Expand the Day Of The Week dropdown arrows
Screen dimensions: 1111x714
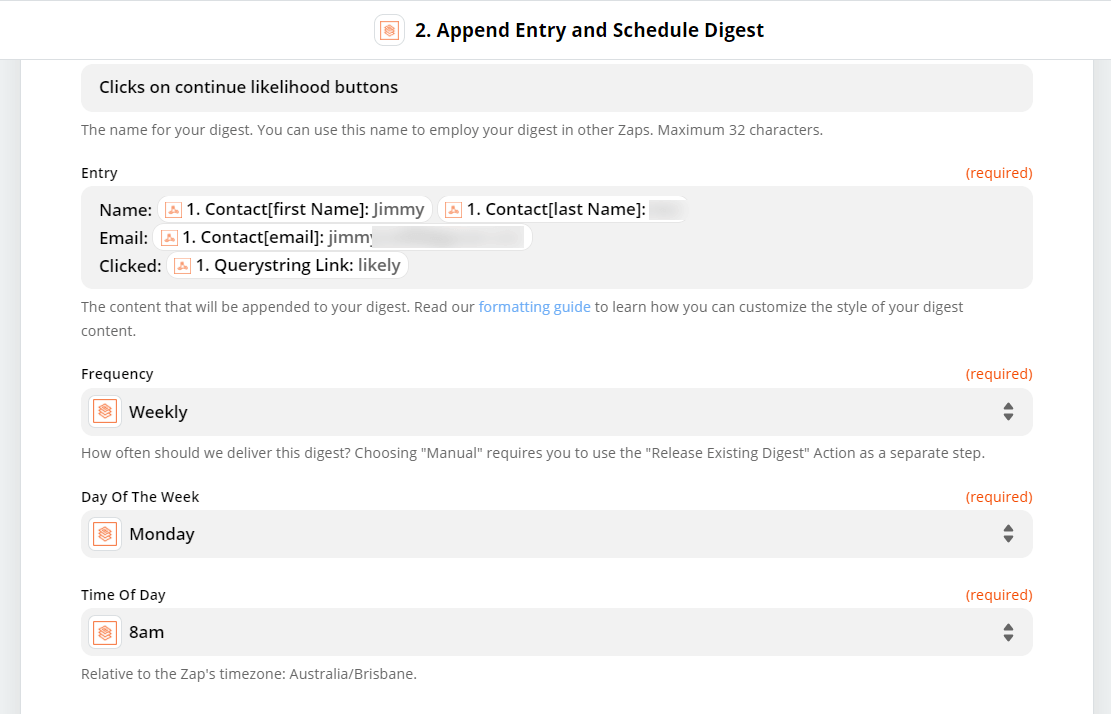[1008, 534]
